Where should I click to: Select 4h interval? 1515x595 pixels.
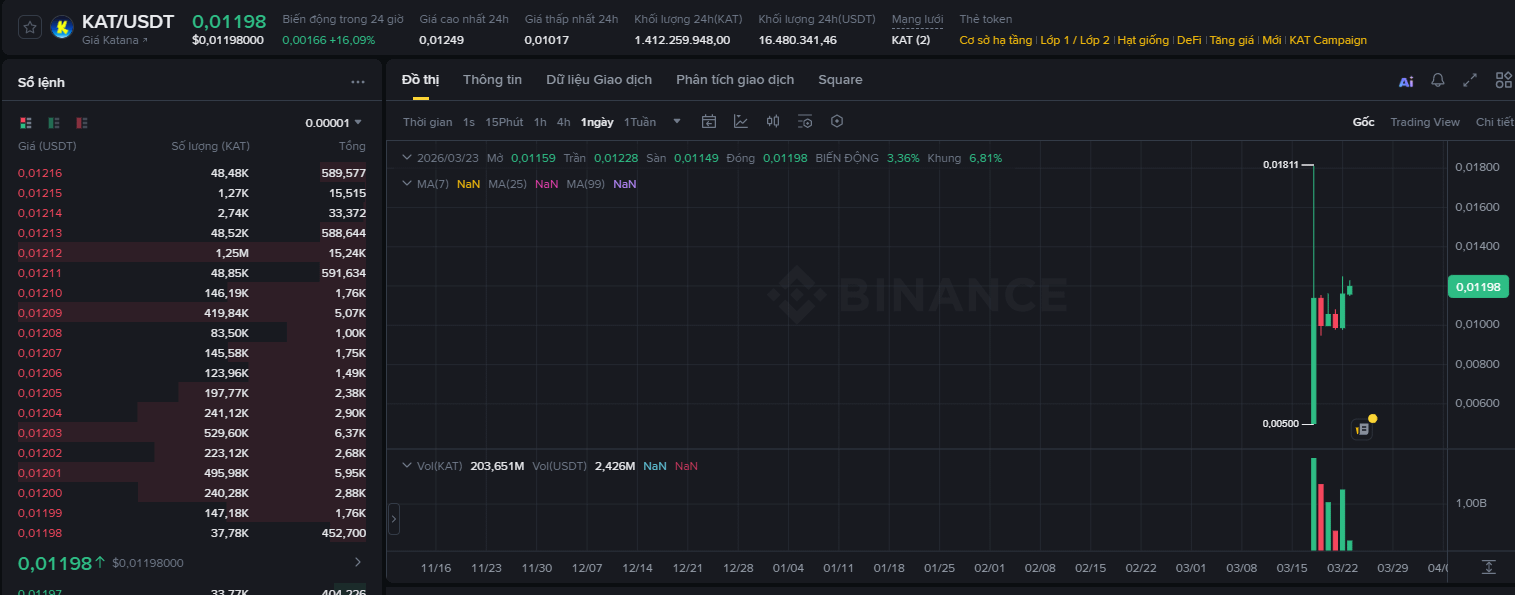[564, 122]
